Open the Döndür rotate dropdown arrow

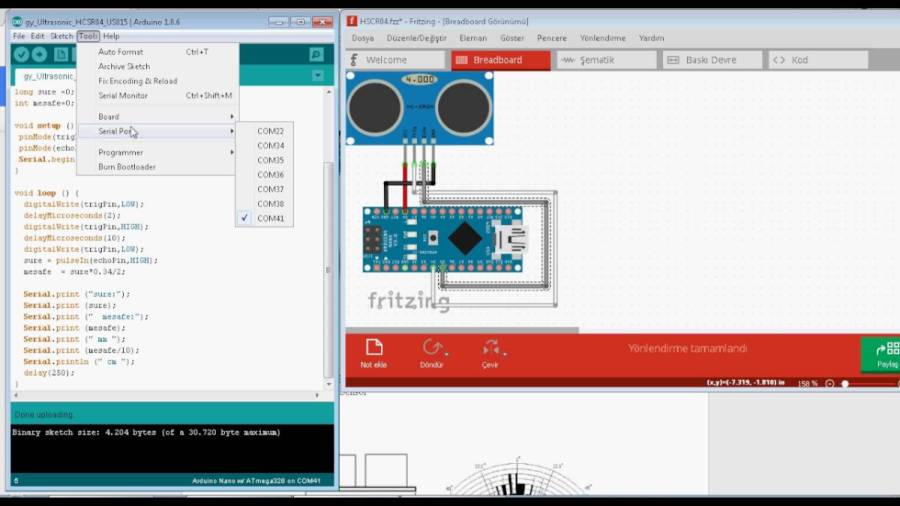point(447,354)
